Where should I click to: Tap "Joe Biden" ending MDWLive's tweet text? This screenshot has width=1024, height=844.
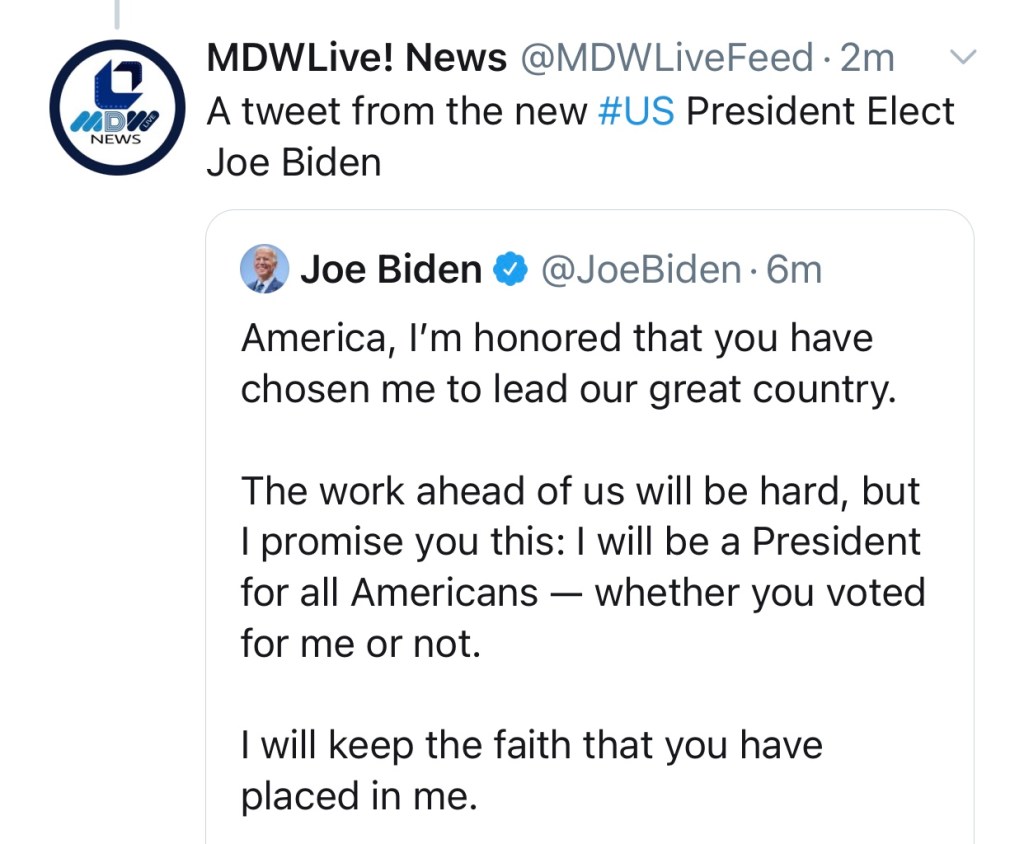click(294, 162)
